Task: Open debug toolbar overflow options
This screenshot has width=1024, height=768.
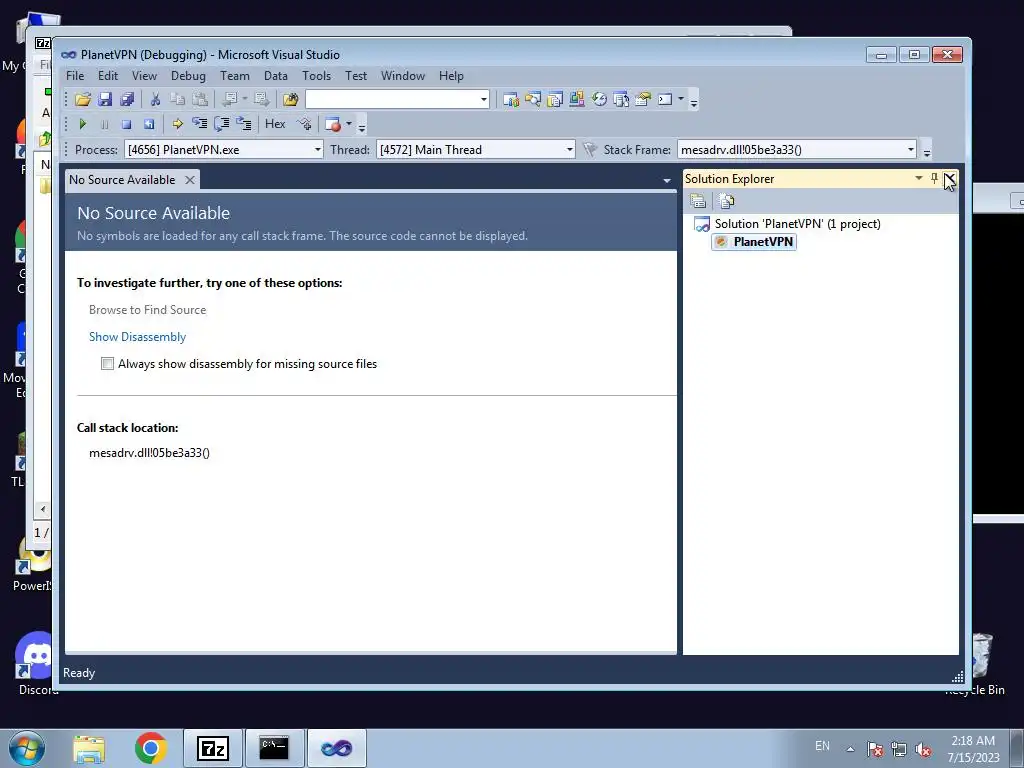Action: pos(362,125)
